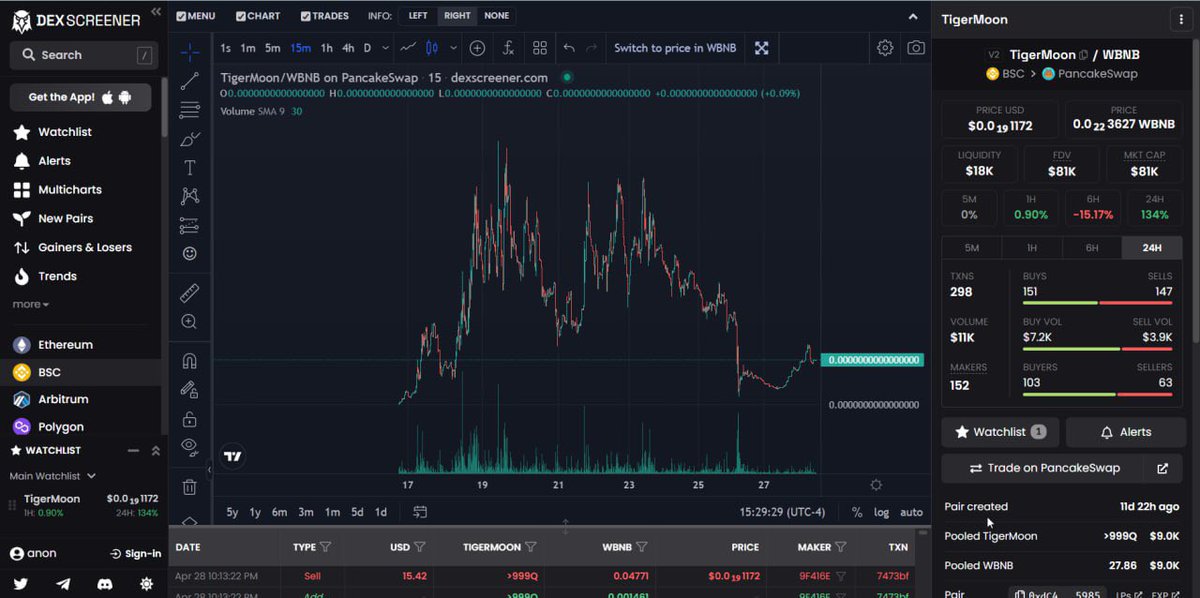
Task: Select the ruler measure tool
Action: (x=189, y=293)
